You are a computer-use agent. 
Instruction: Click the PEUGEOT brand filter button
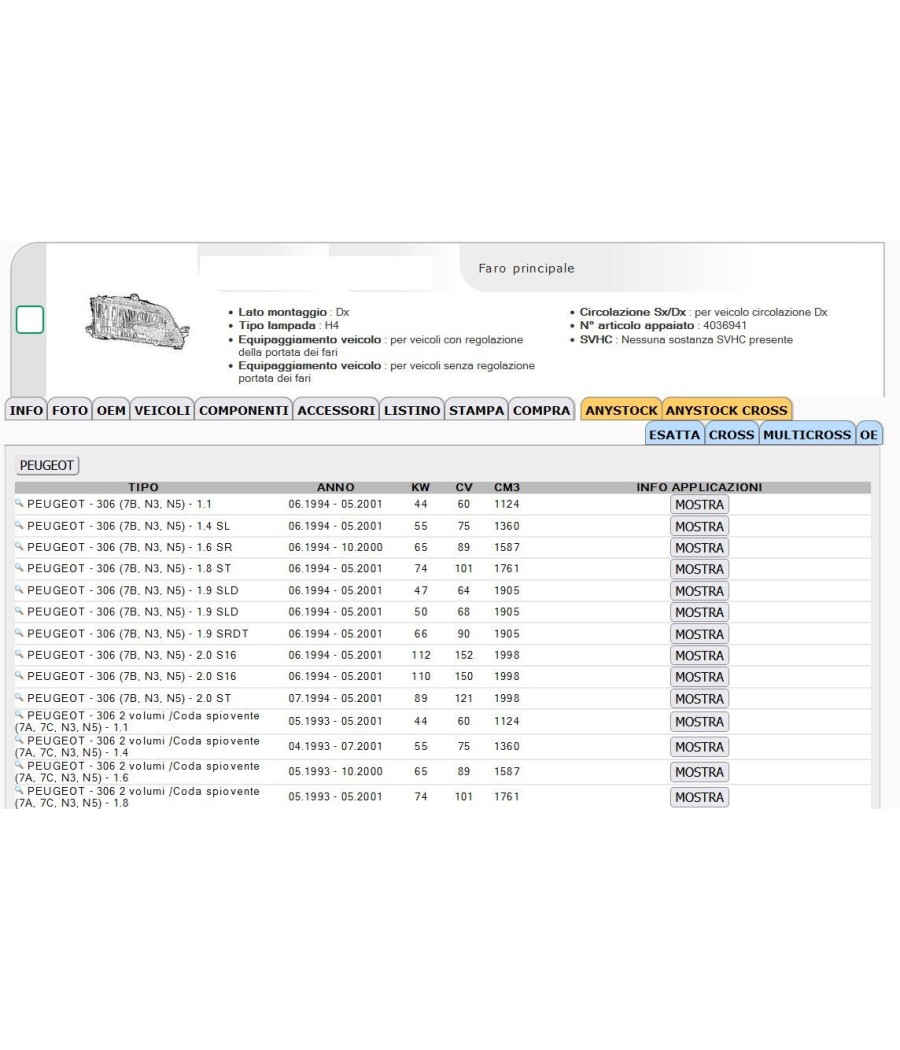[x=47, y=465]
